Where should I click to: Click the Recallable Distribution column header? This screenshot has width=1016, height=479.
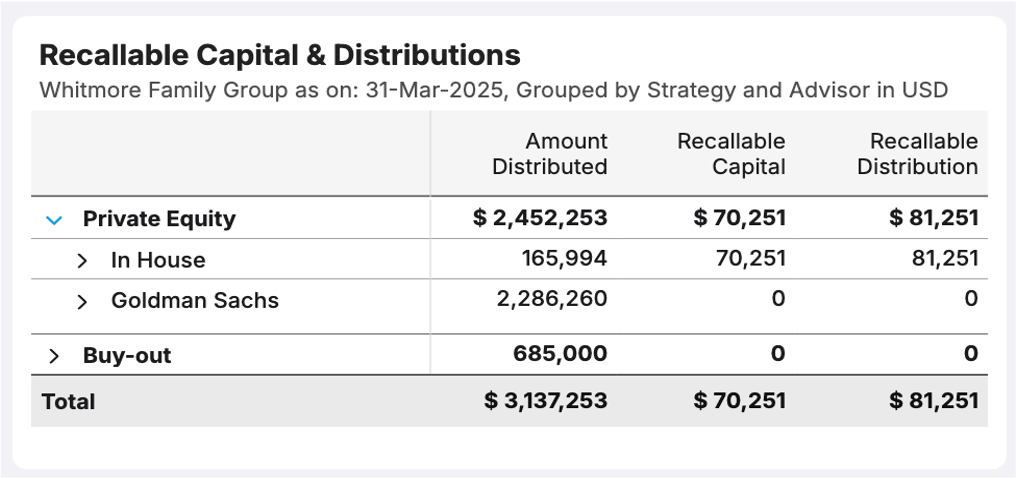(917, 154)
